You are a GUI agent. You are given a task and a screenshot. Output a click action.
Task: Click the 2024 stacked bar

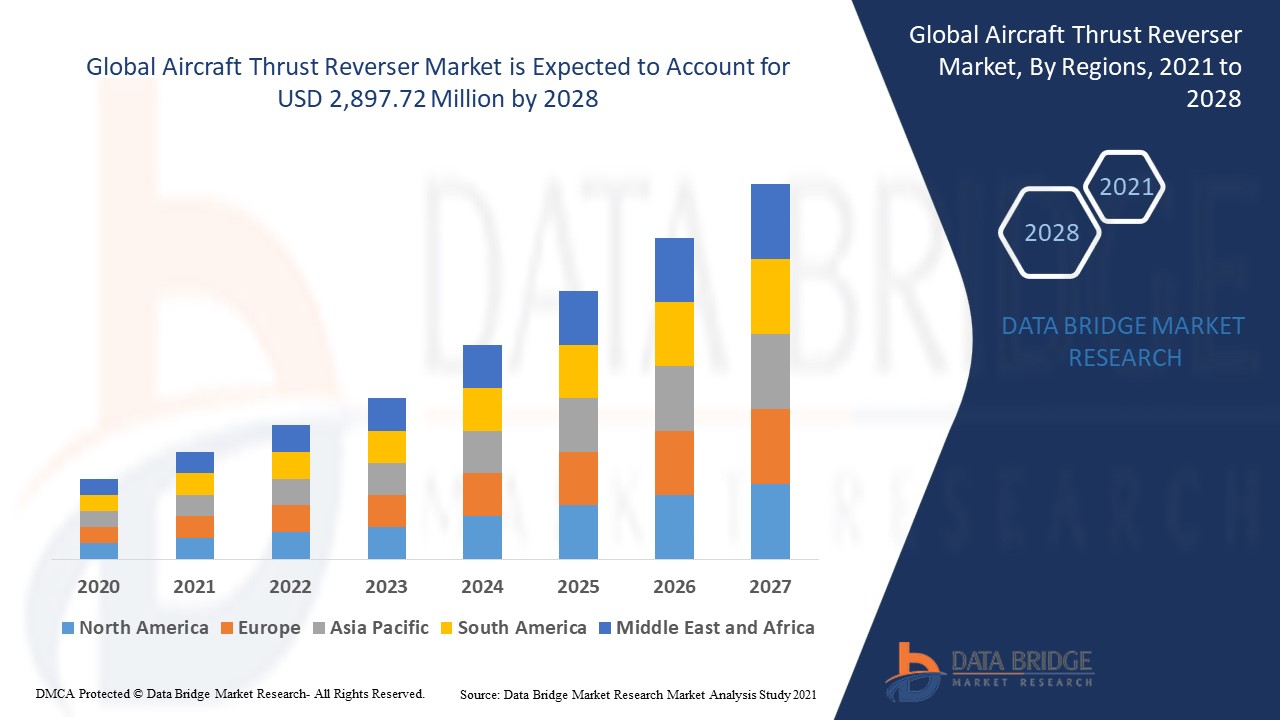click(x=481, y=450)
